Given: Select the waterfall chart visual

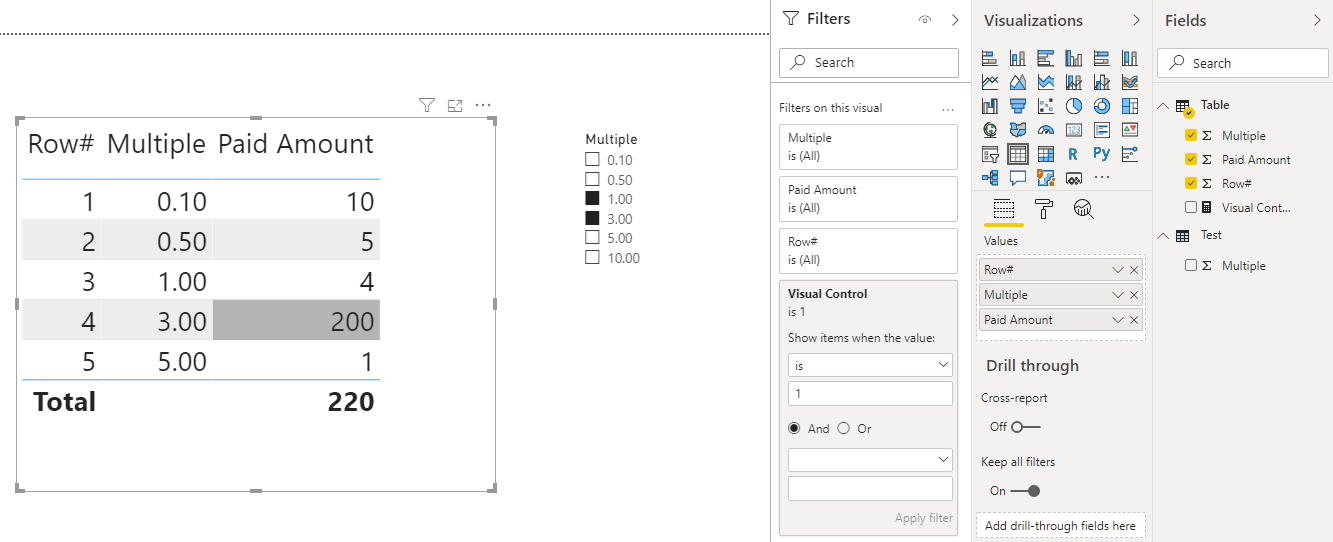Looking at the screenshot, I should tap(990, 106).
